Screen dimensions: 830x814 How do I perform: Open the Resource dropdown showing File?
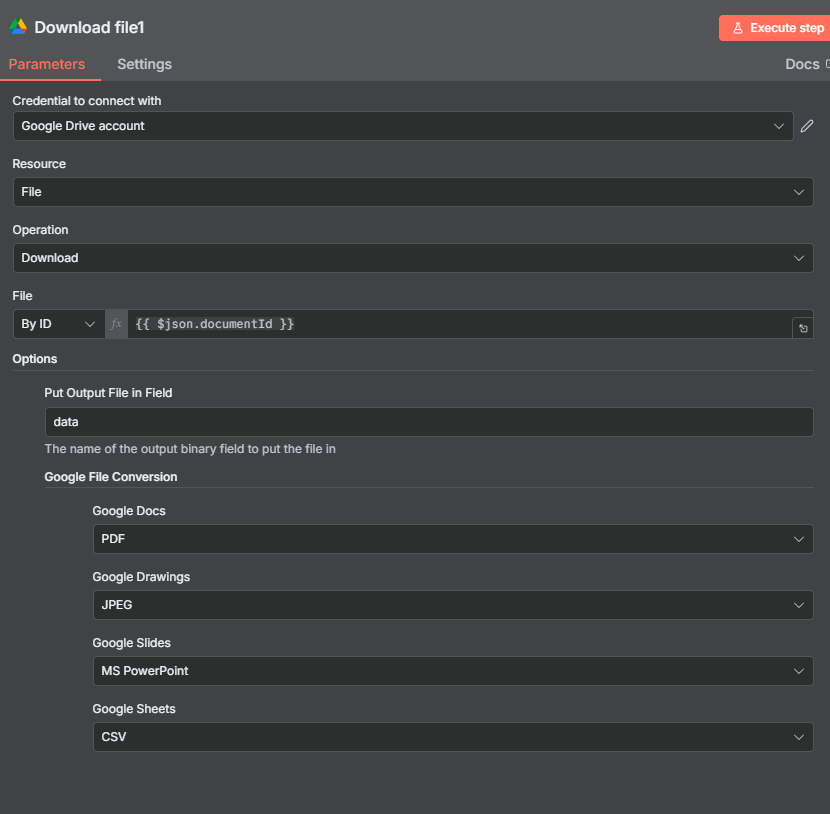413,192
